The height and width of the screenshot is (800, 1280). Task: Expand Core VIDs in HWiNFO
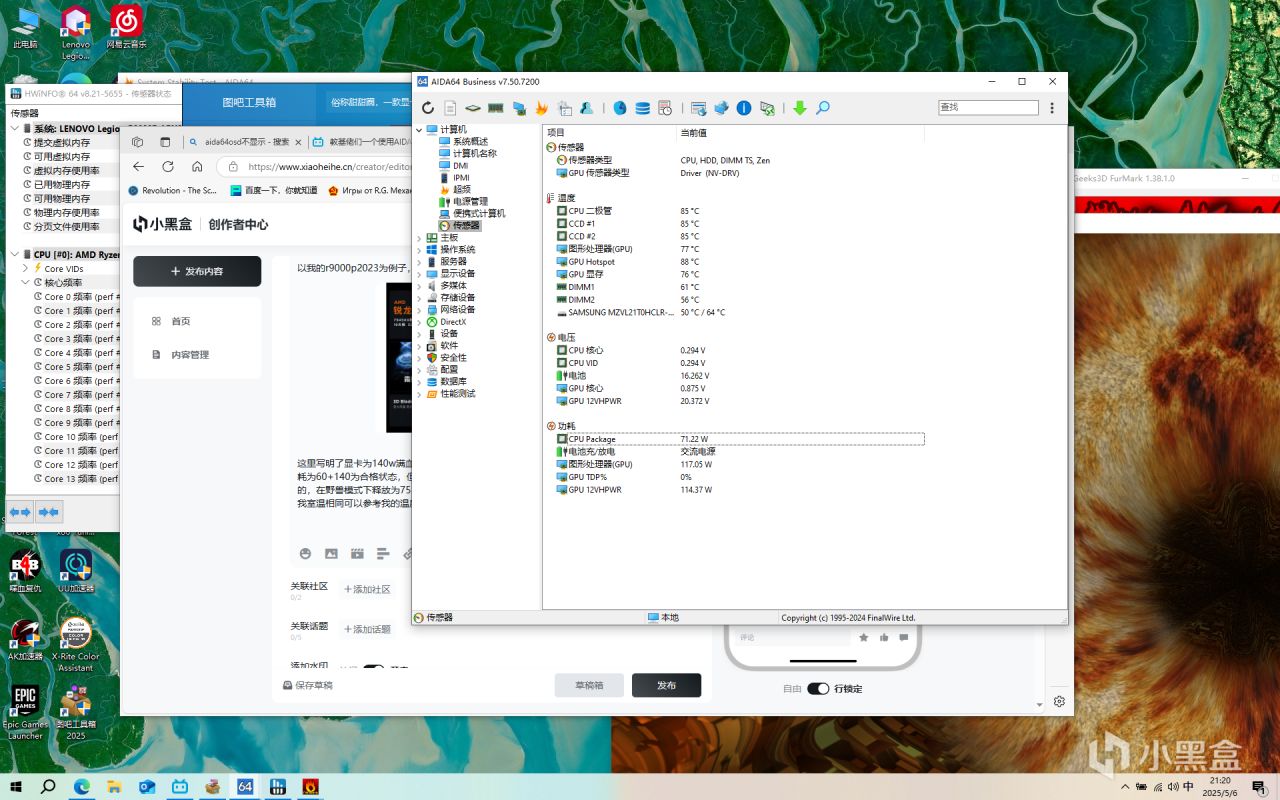point(26,269)
